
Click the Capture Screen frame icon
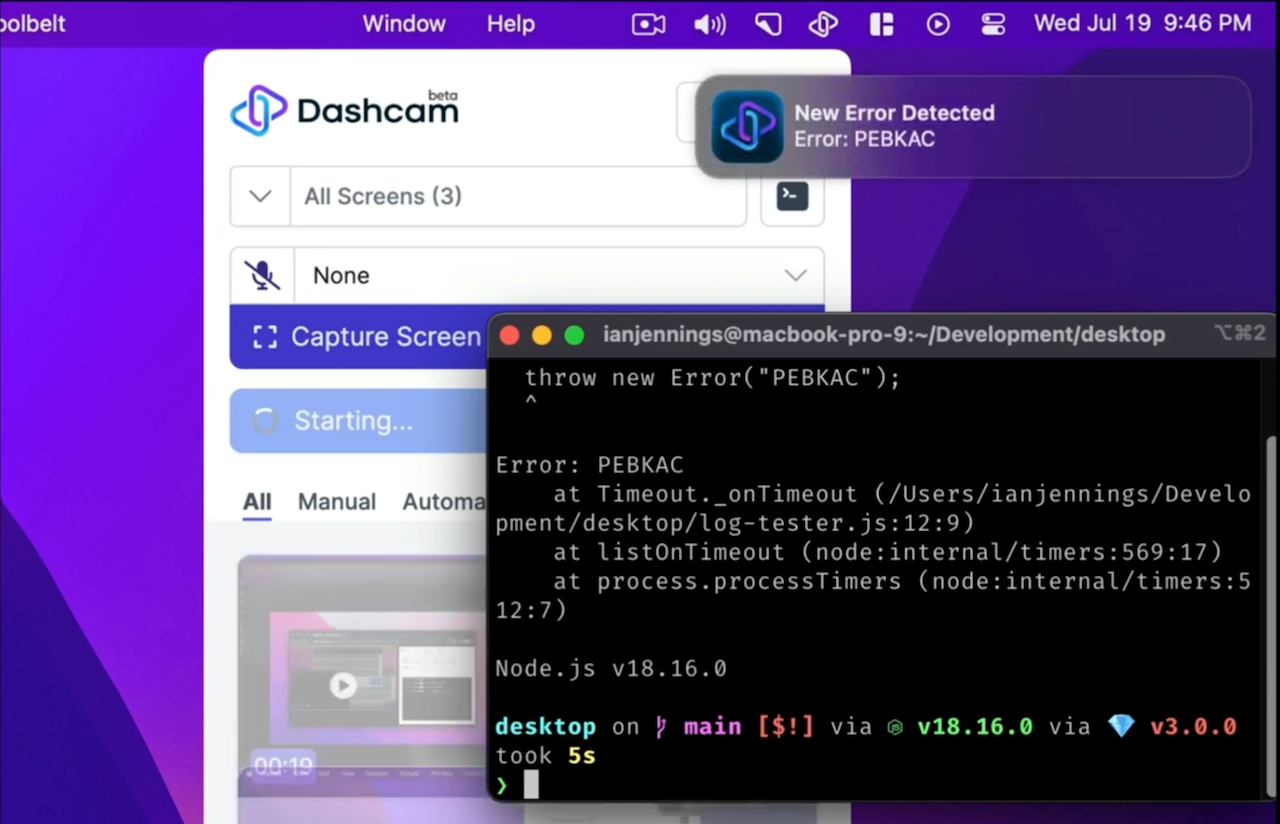click(265, 337)
